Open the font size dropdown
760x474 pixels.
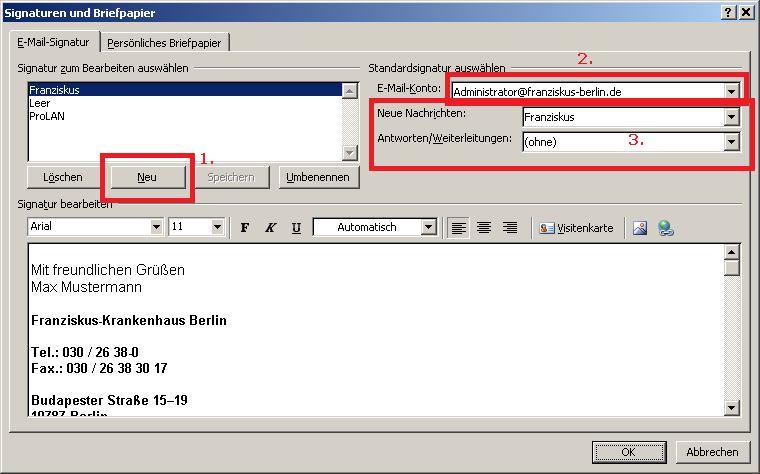tap(218, 228)
